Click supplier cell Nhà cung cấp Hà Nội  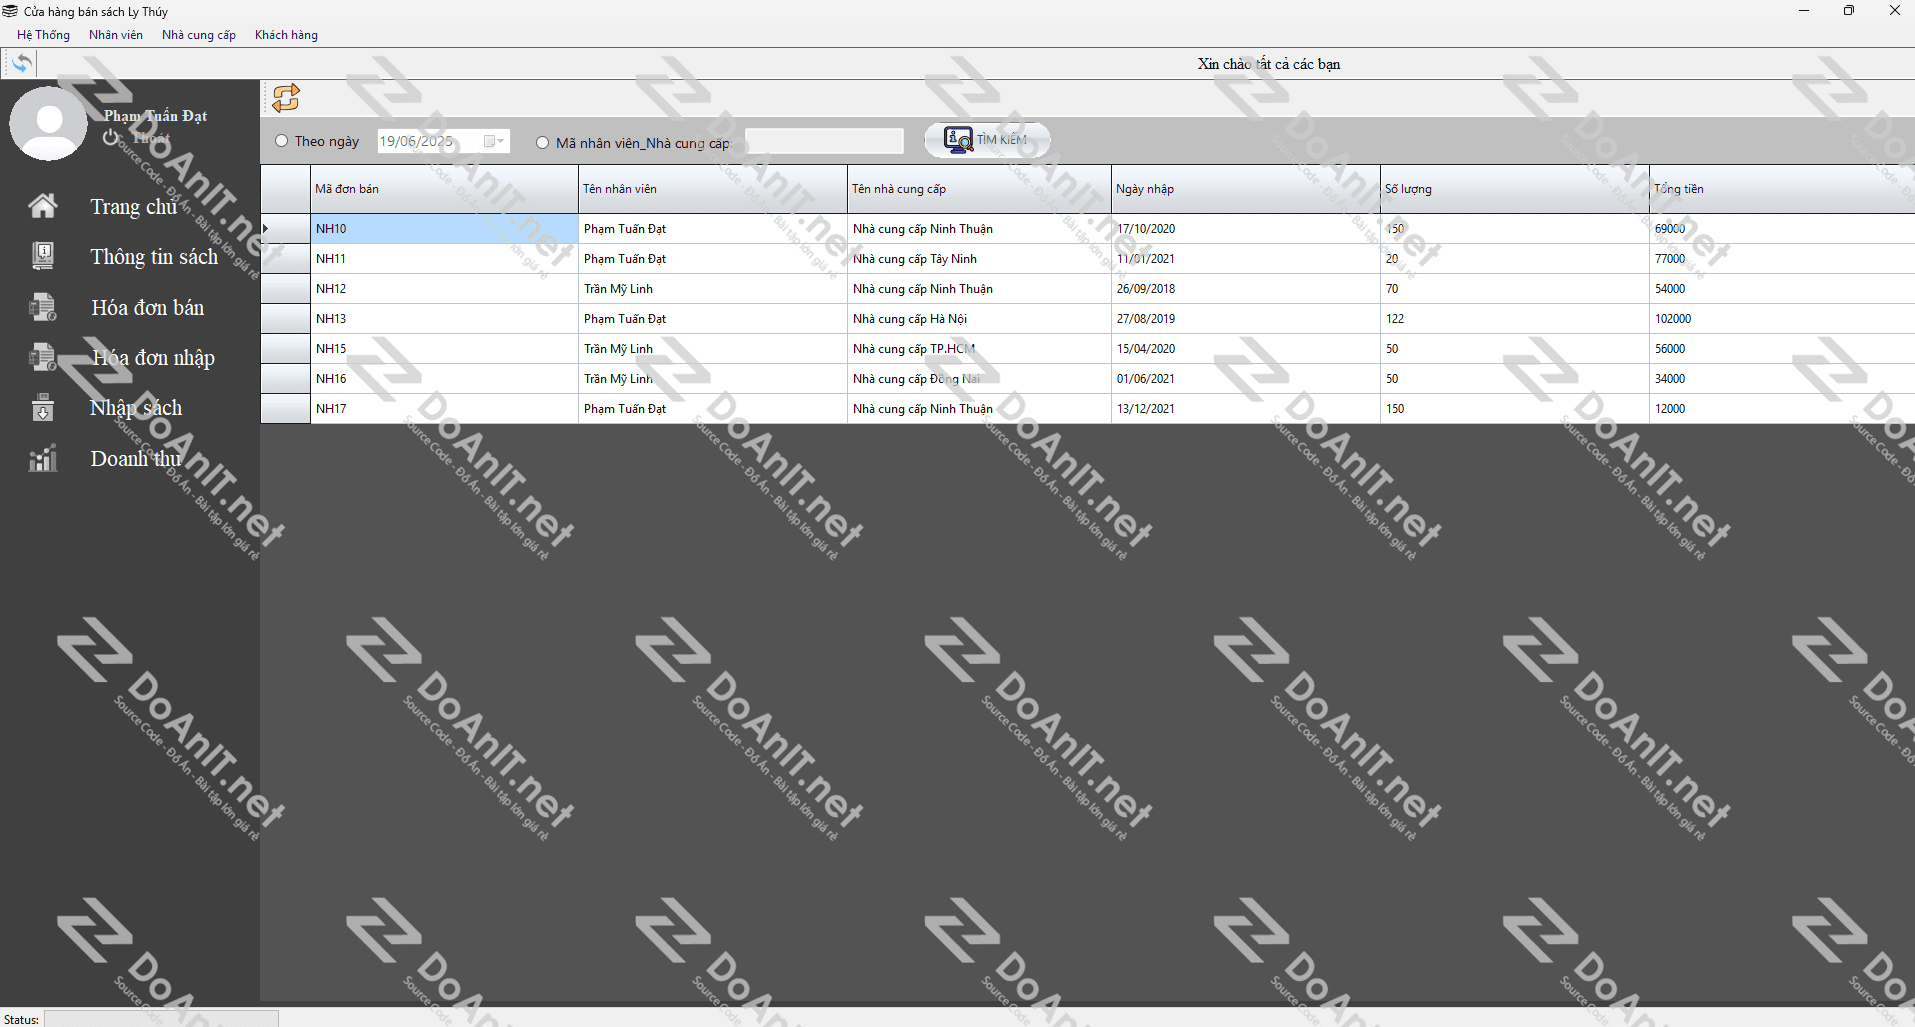[x=979, y=319]
